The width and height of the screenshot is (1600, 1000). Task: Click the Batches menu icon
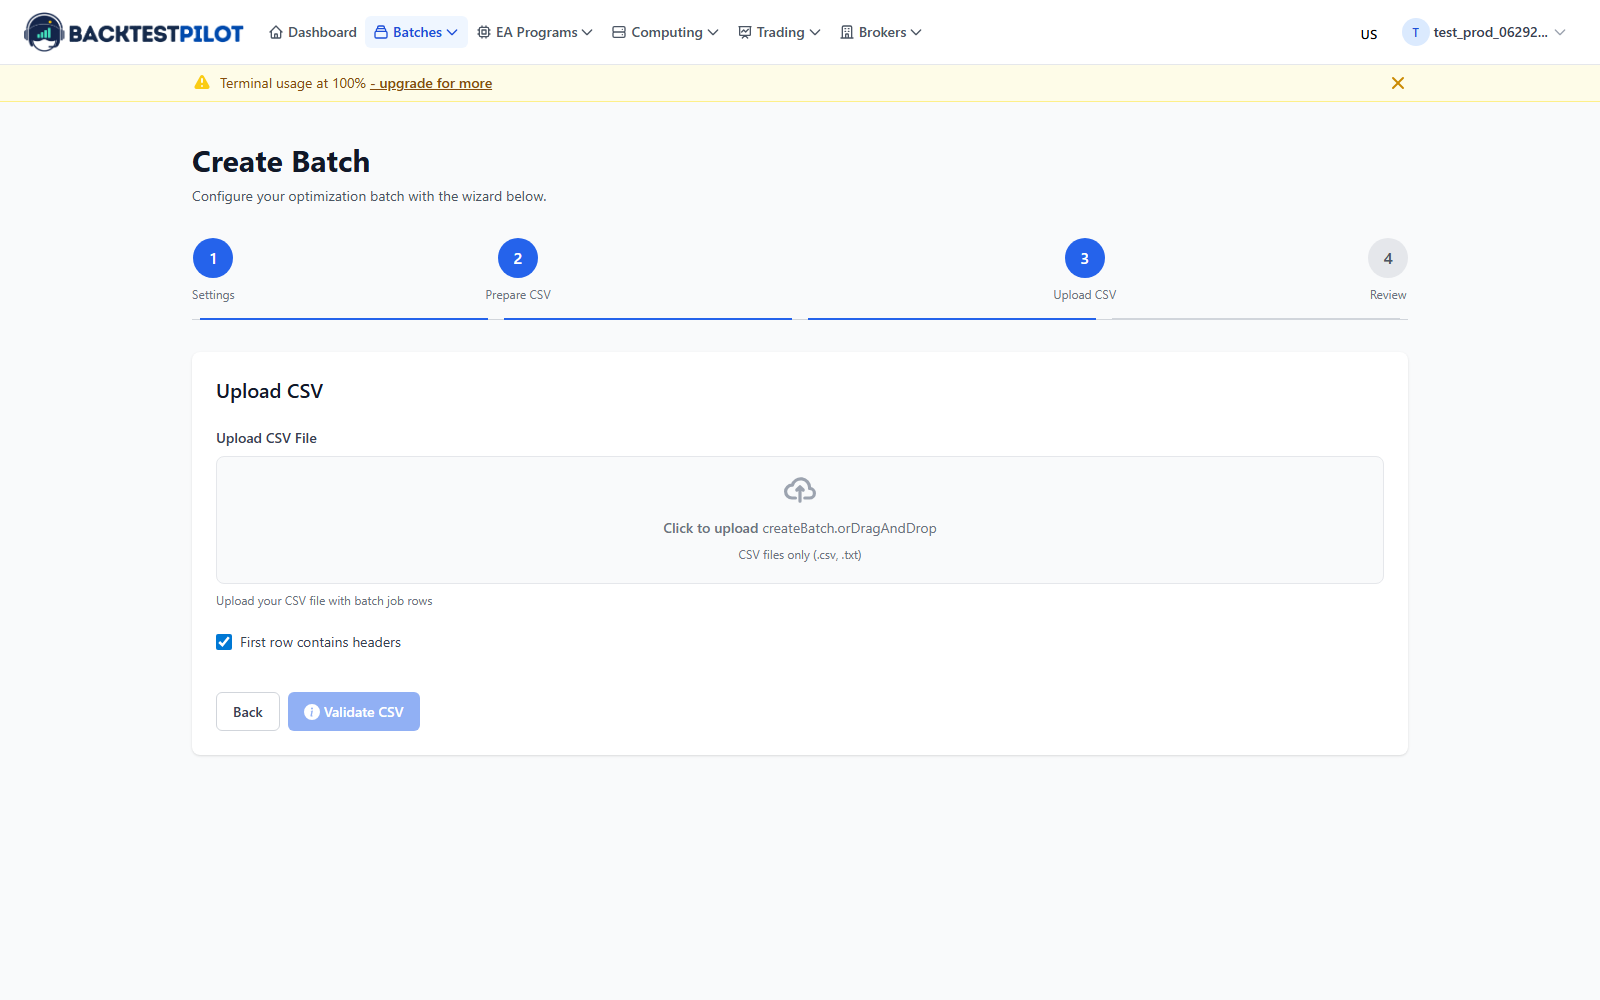pos(381,32)
